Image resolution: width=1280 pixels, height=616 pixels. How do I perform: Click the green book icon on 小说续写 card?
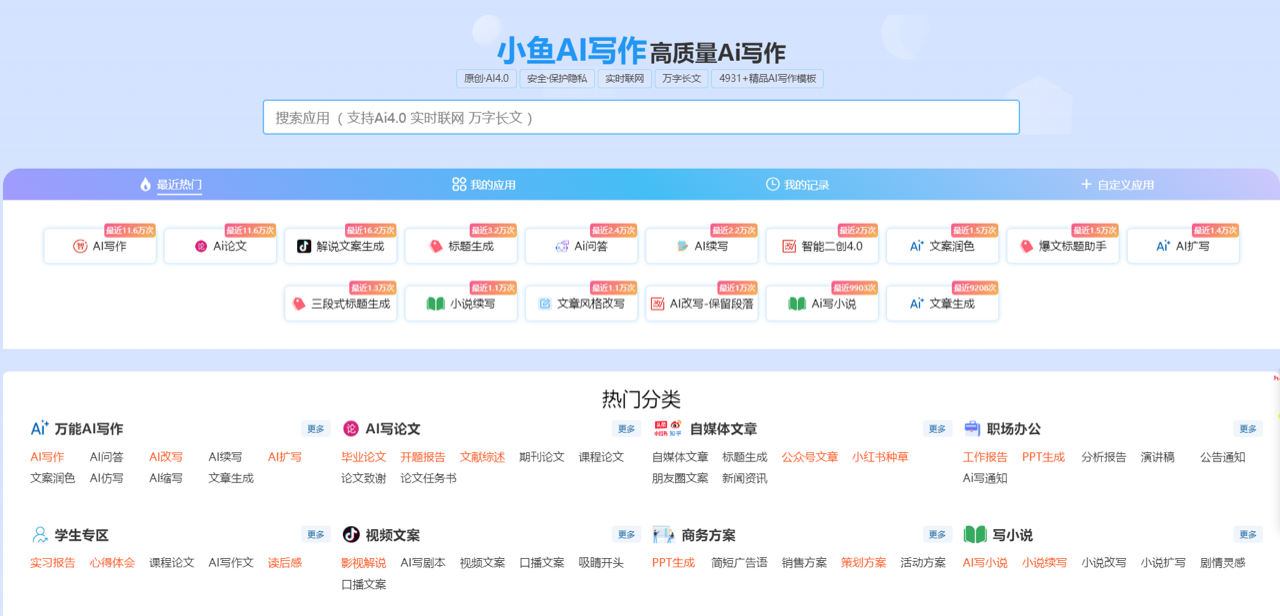(435, 304)
